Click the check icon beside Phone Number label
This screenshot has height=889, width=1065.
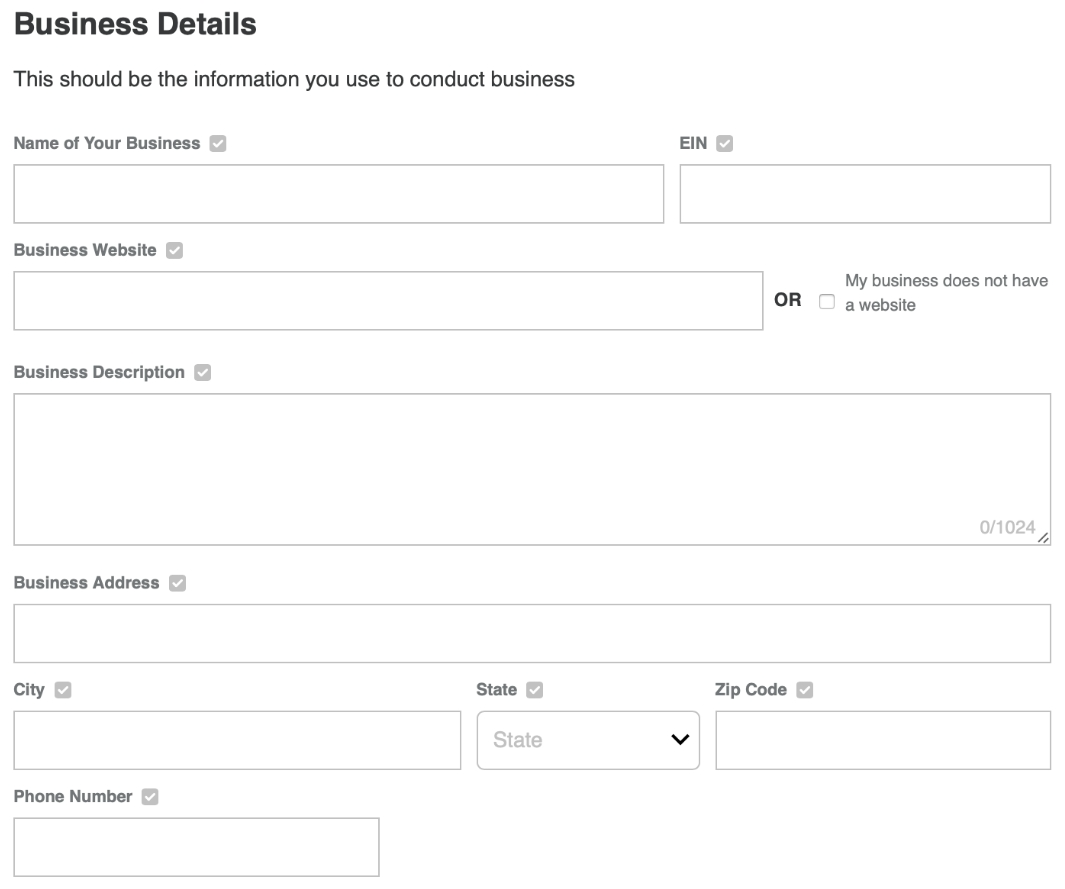(150, 797)
